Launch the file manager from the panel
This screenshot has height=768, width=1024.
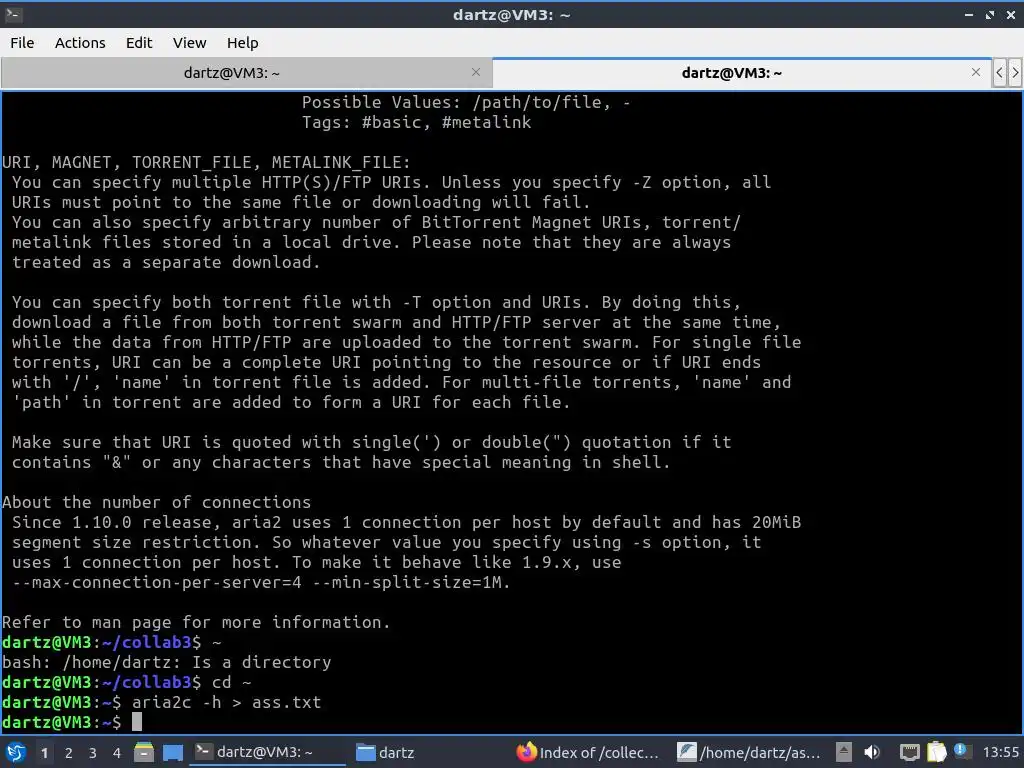144,752
